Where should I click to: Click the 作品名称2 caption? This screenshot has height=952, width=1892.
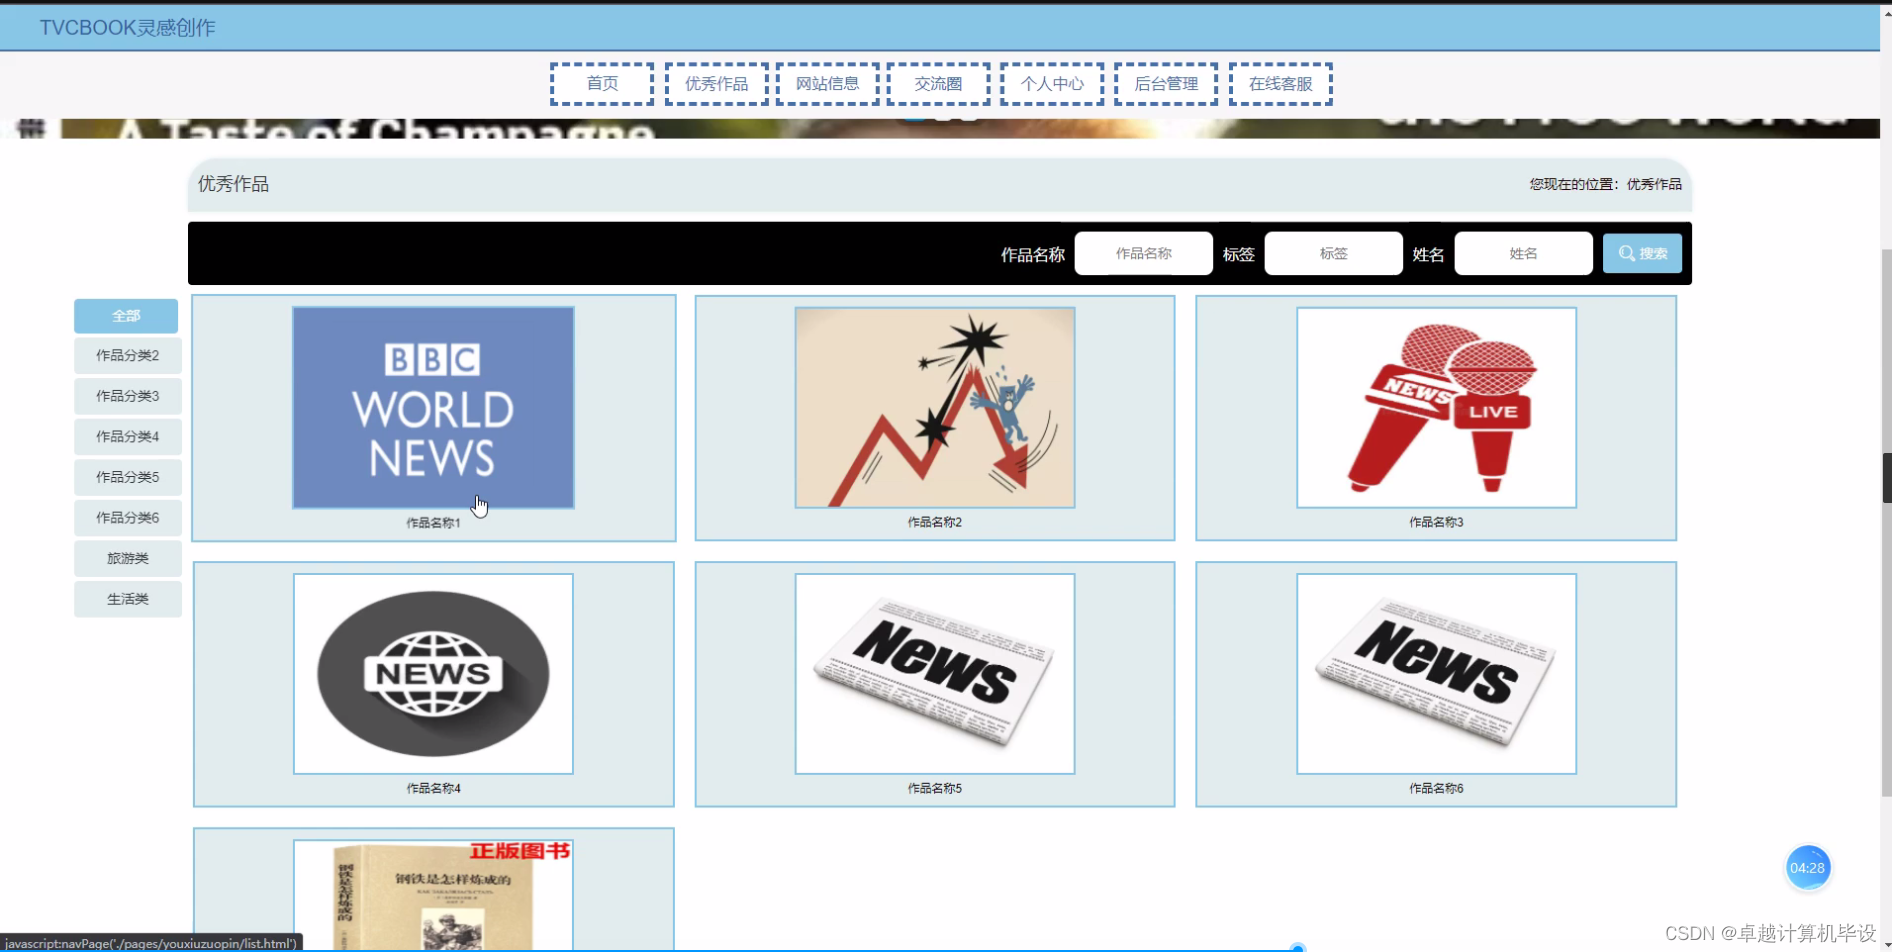(x=935, y=522)
